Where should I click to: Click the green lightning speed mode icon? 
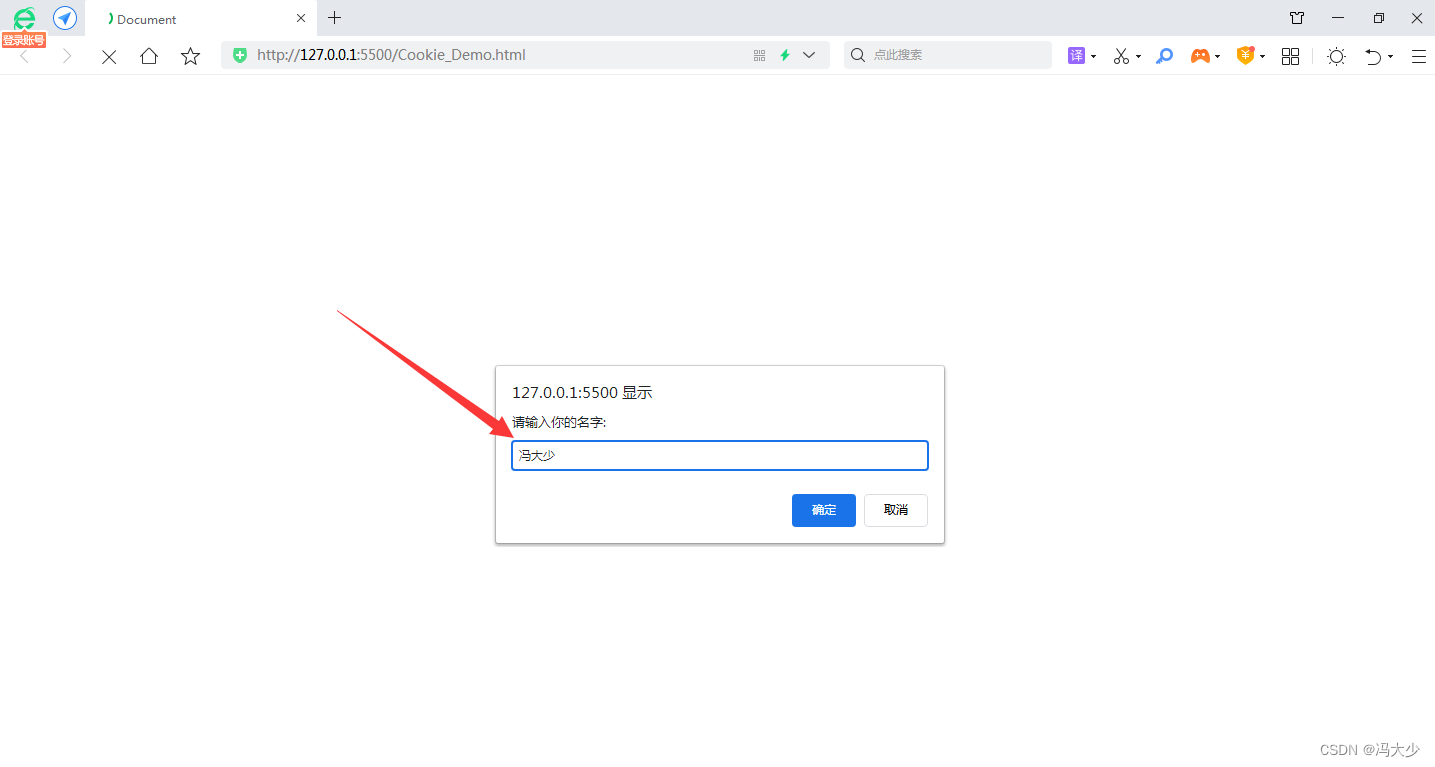(x=785, y=55)
